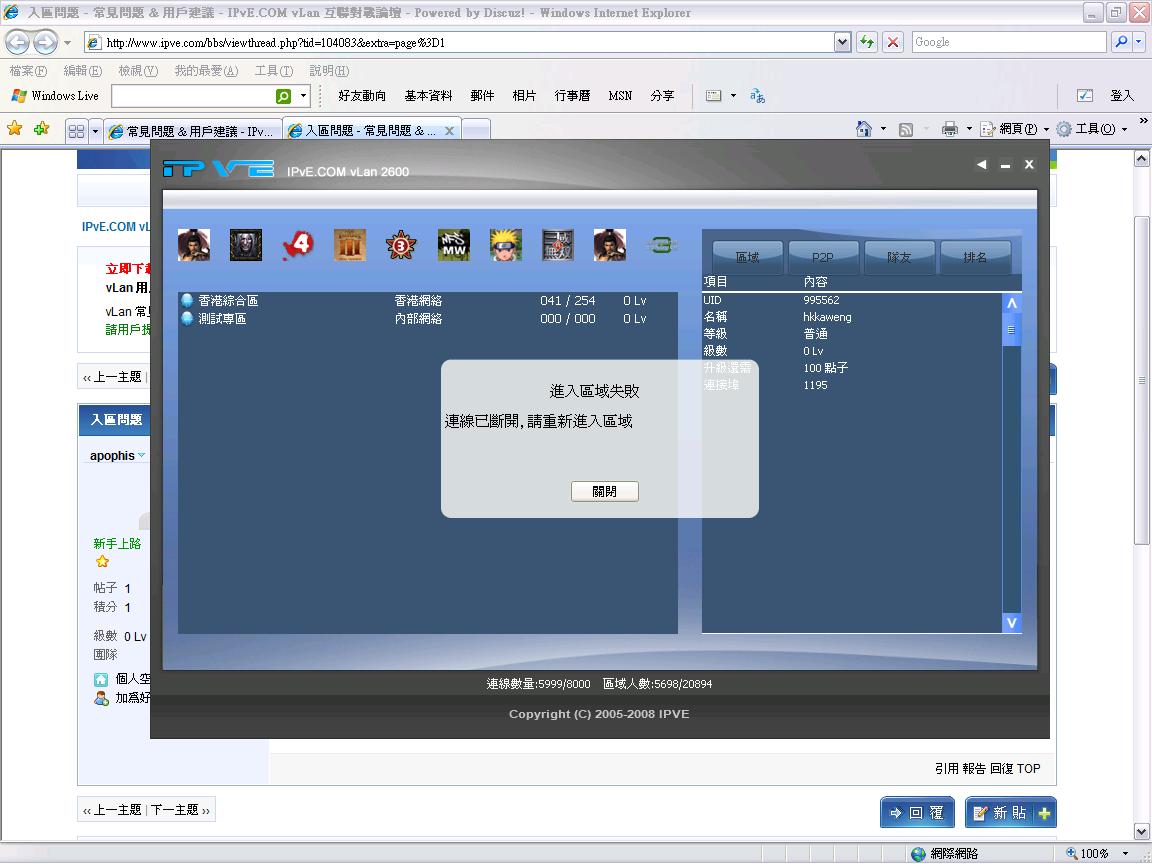The width and height of the screenshot is (1152, 864).
Task: Click the warrior portrait icon beside Warcraft III icon
Action: point(194,245)
